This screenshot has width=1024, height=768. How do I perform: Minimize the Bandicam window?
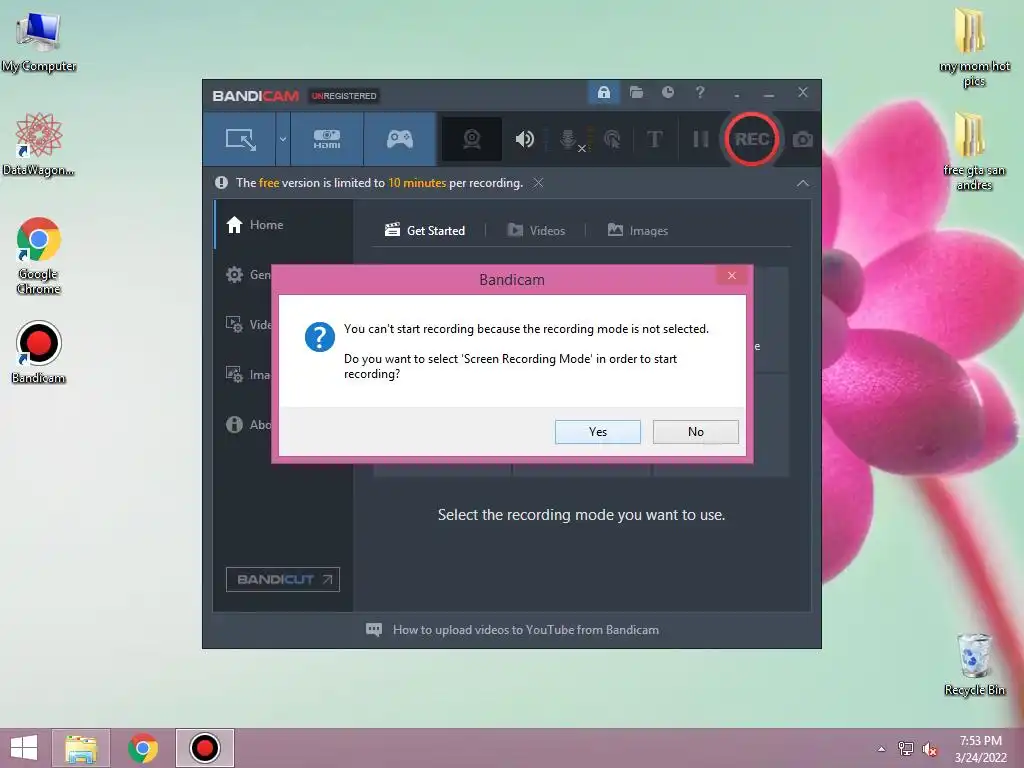(769, 93)
